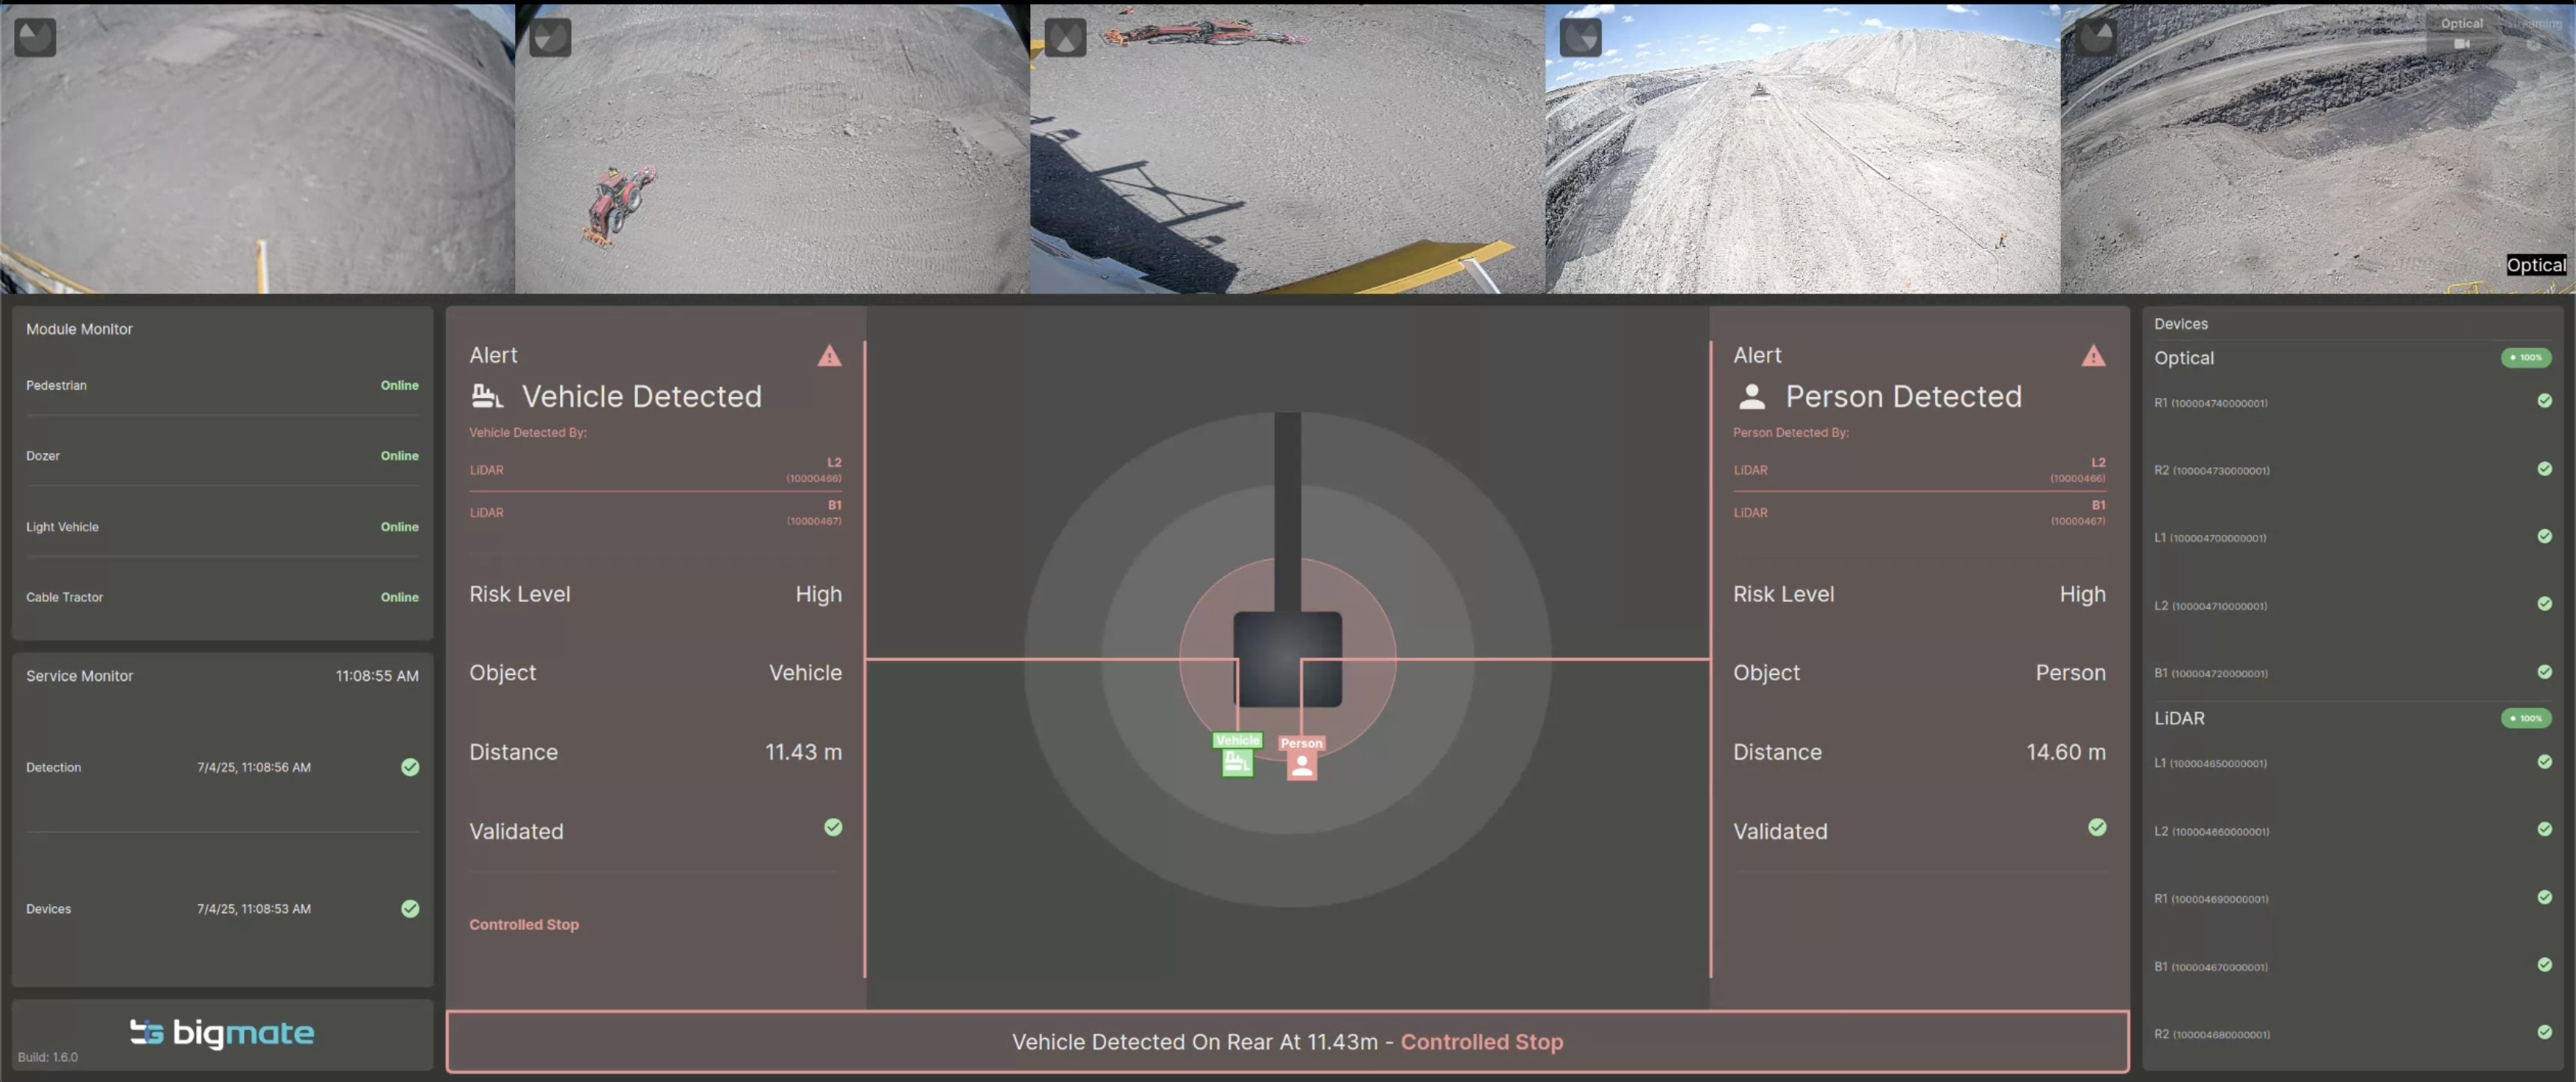Click the Online status next to Dozer
This screenshot has width=2576, height=1082.
click(x=399, y=455)
